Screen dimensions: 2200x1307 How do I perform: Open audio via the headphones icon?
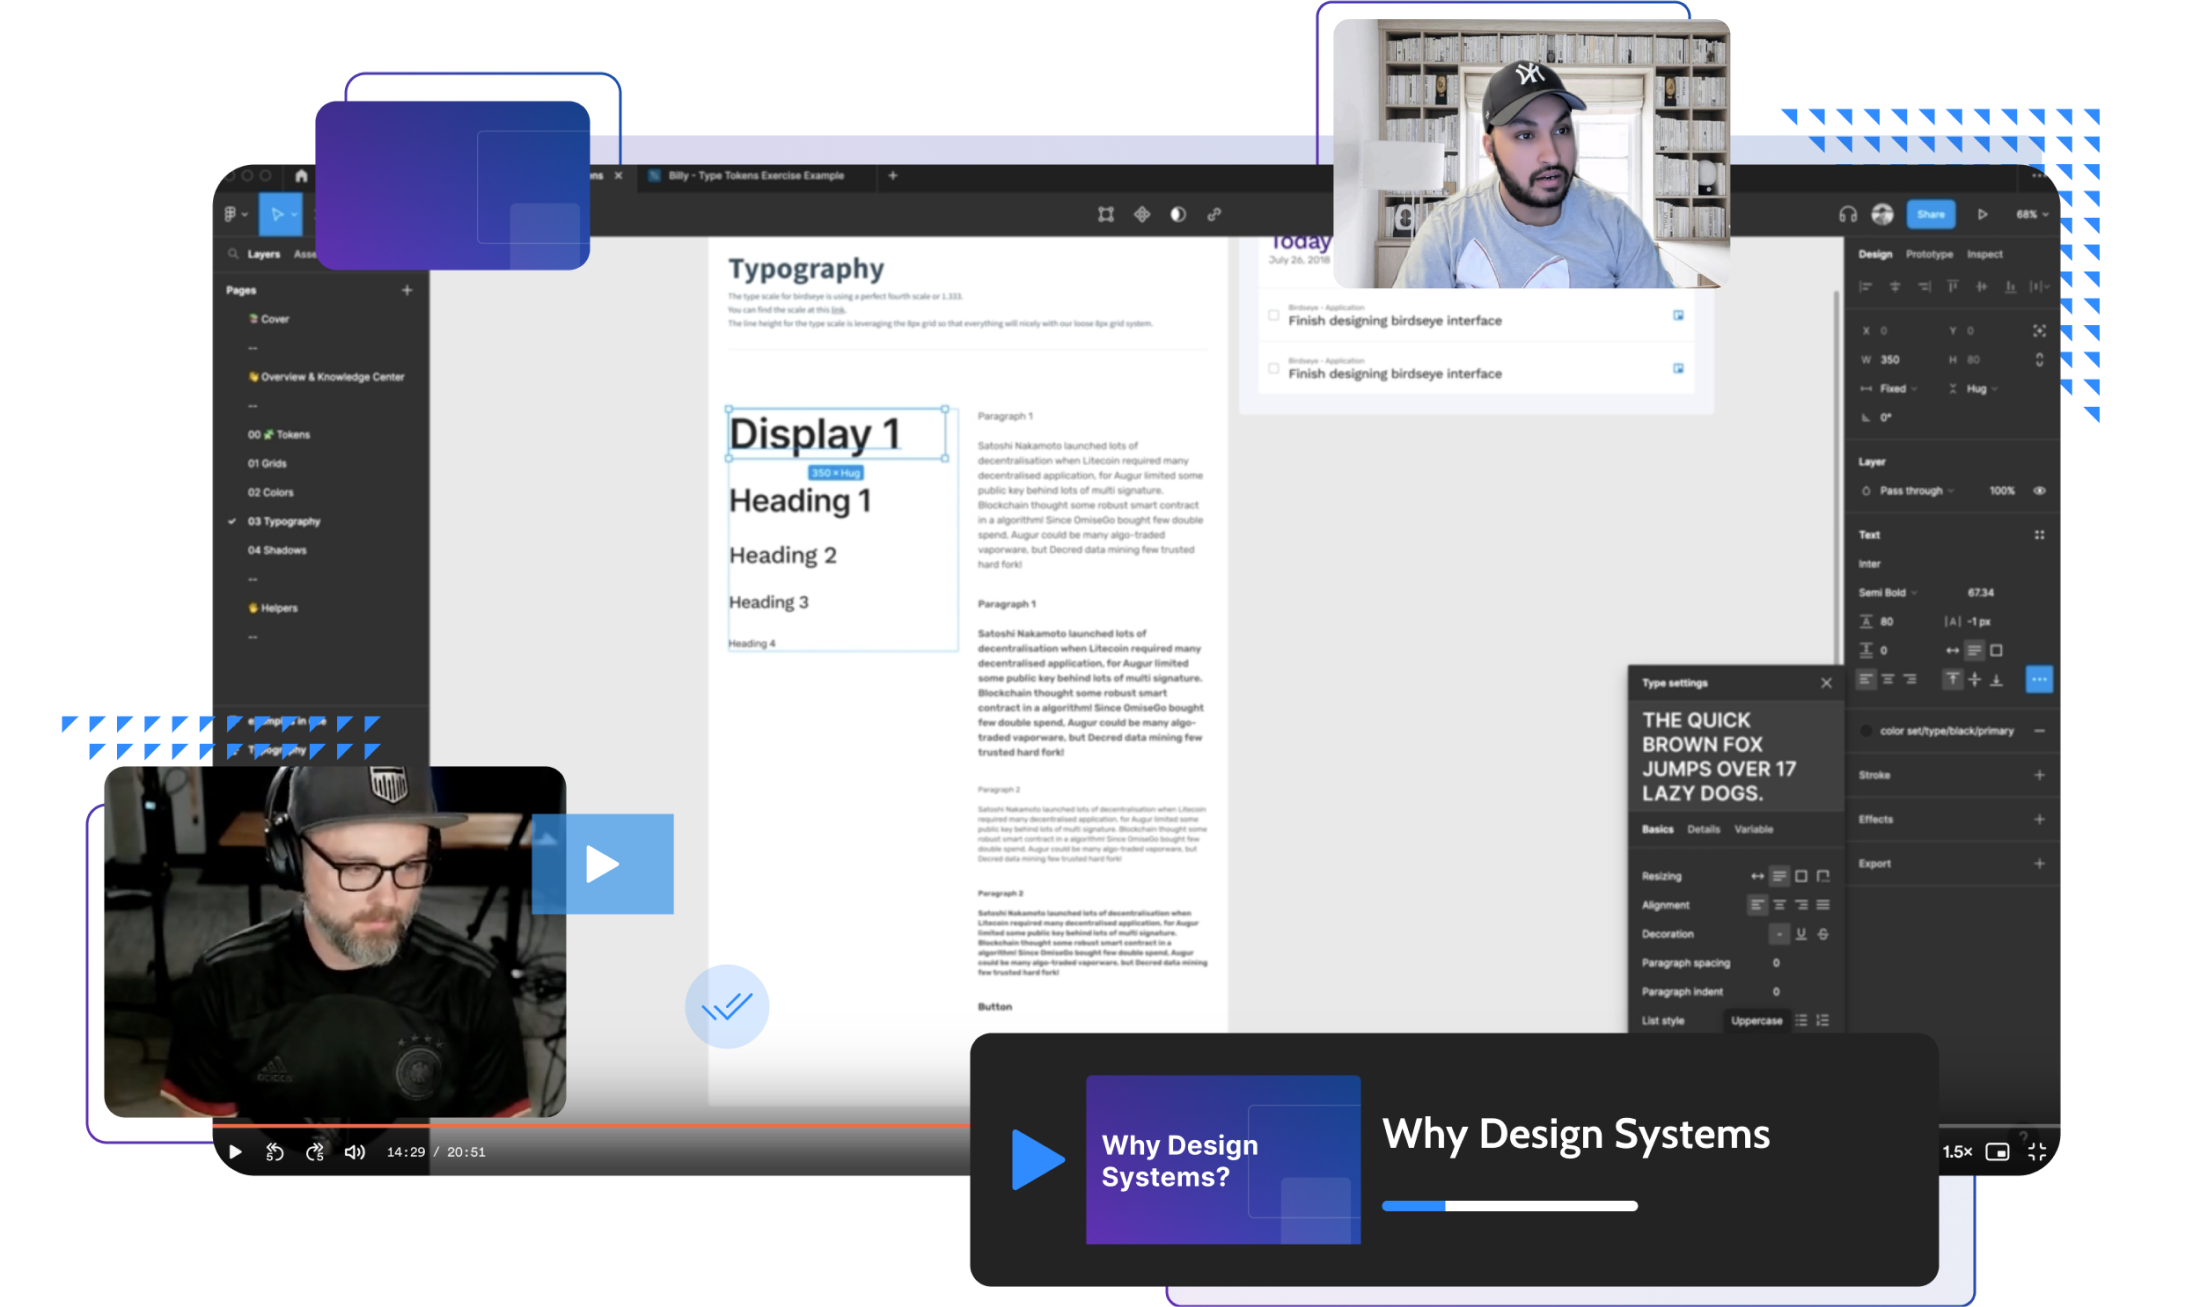[x=1847, y=214]
